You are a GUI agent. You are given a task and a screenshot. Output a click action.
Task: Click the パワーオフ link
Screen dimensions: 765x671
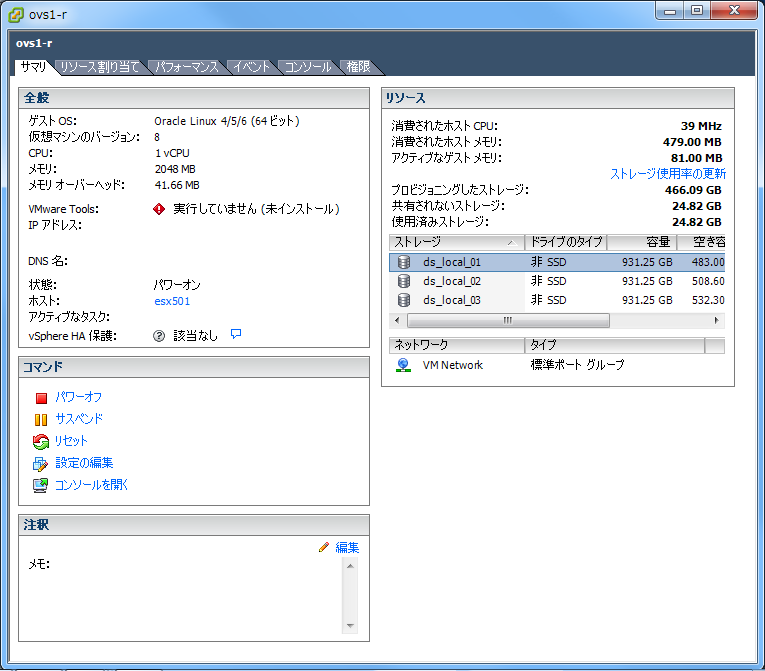click(79, 397)
